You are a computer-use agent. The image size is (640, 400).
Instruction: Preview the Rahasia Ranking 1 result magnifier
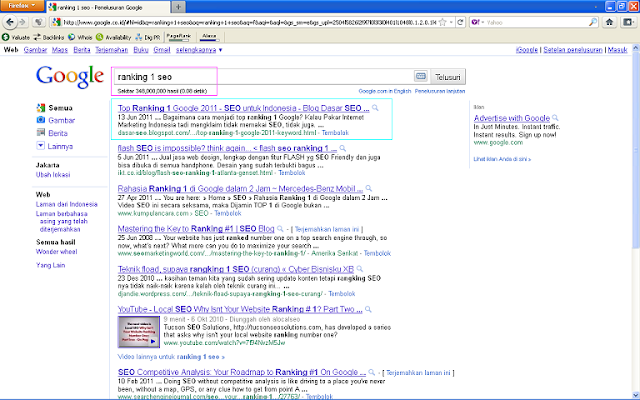point(369,188)
